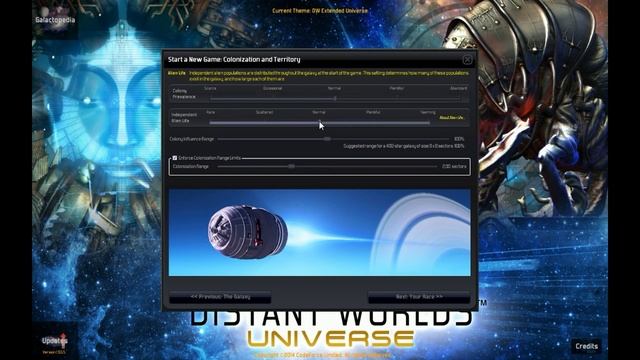Close the Start a New Game dialog
640x360 pixels.
(467, 60)
